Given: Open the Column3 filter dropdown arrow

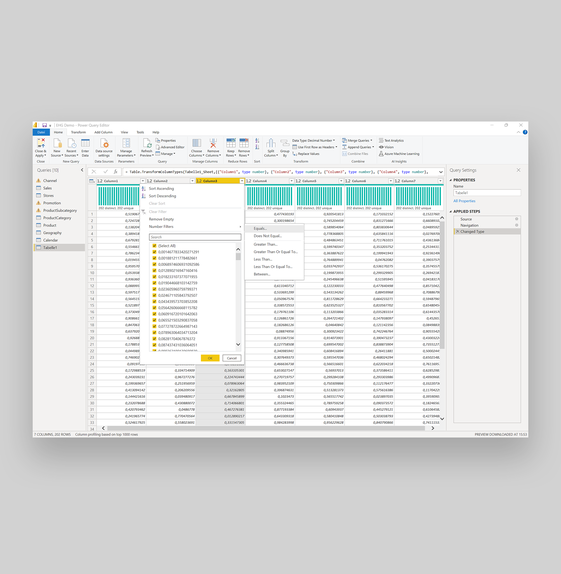Looking at the screenshot, I should coord(242,181).
